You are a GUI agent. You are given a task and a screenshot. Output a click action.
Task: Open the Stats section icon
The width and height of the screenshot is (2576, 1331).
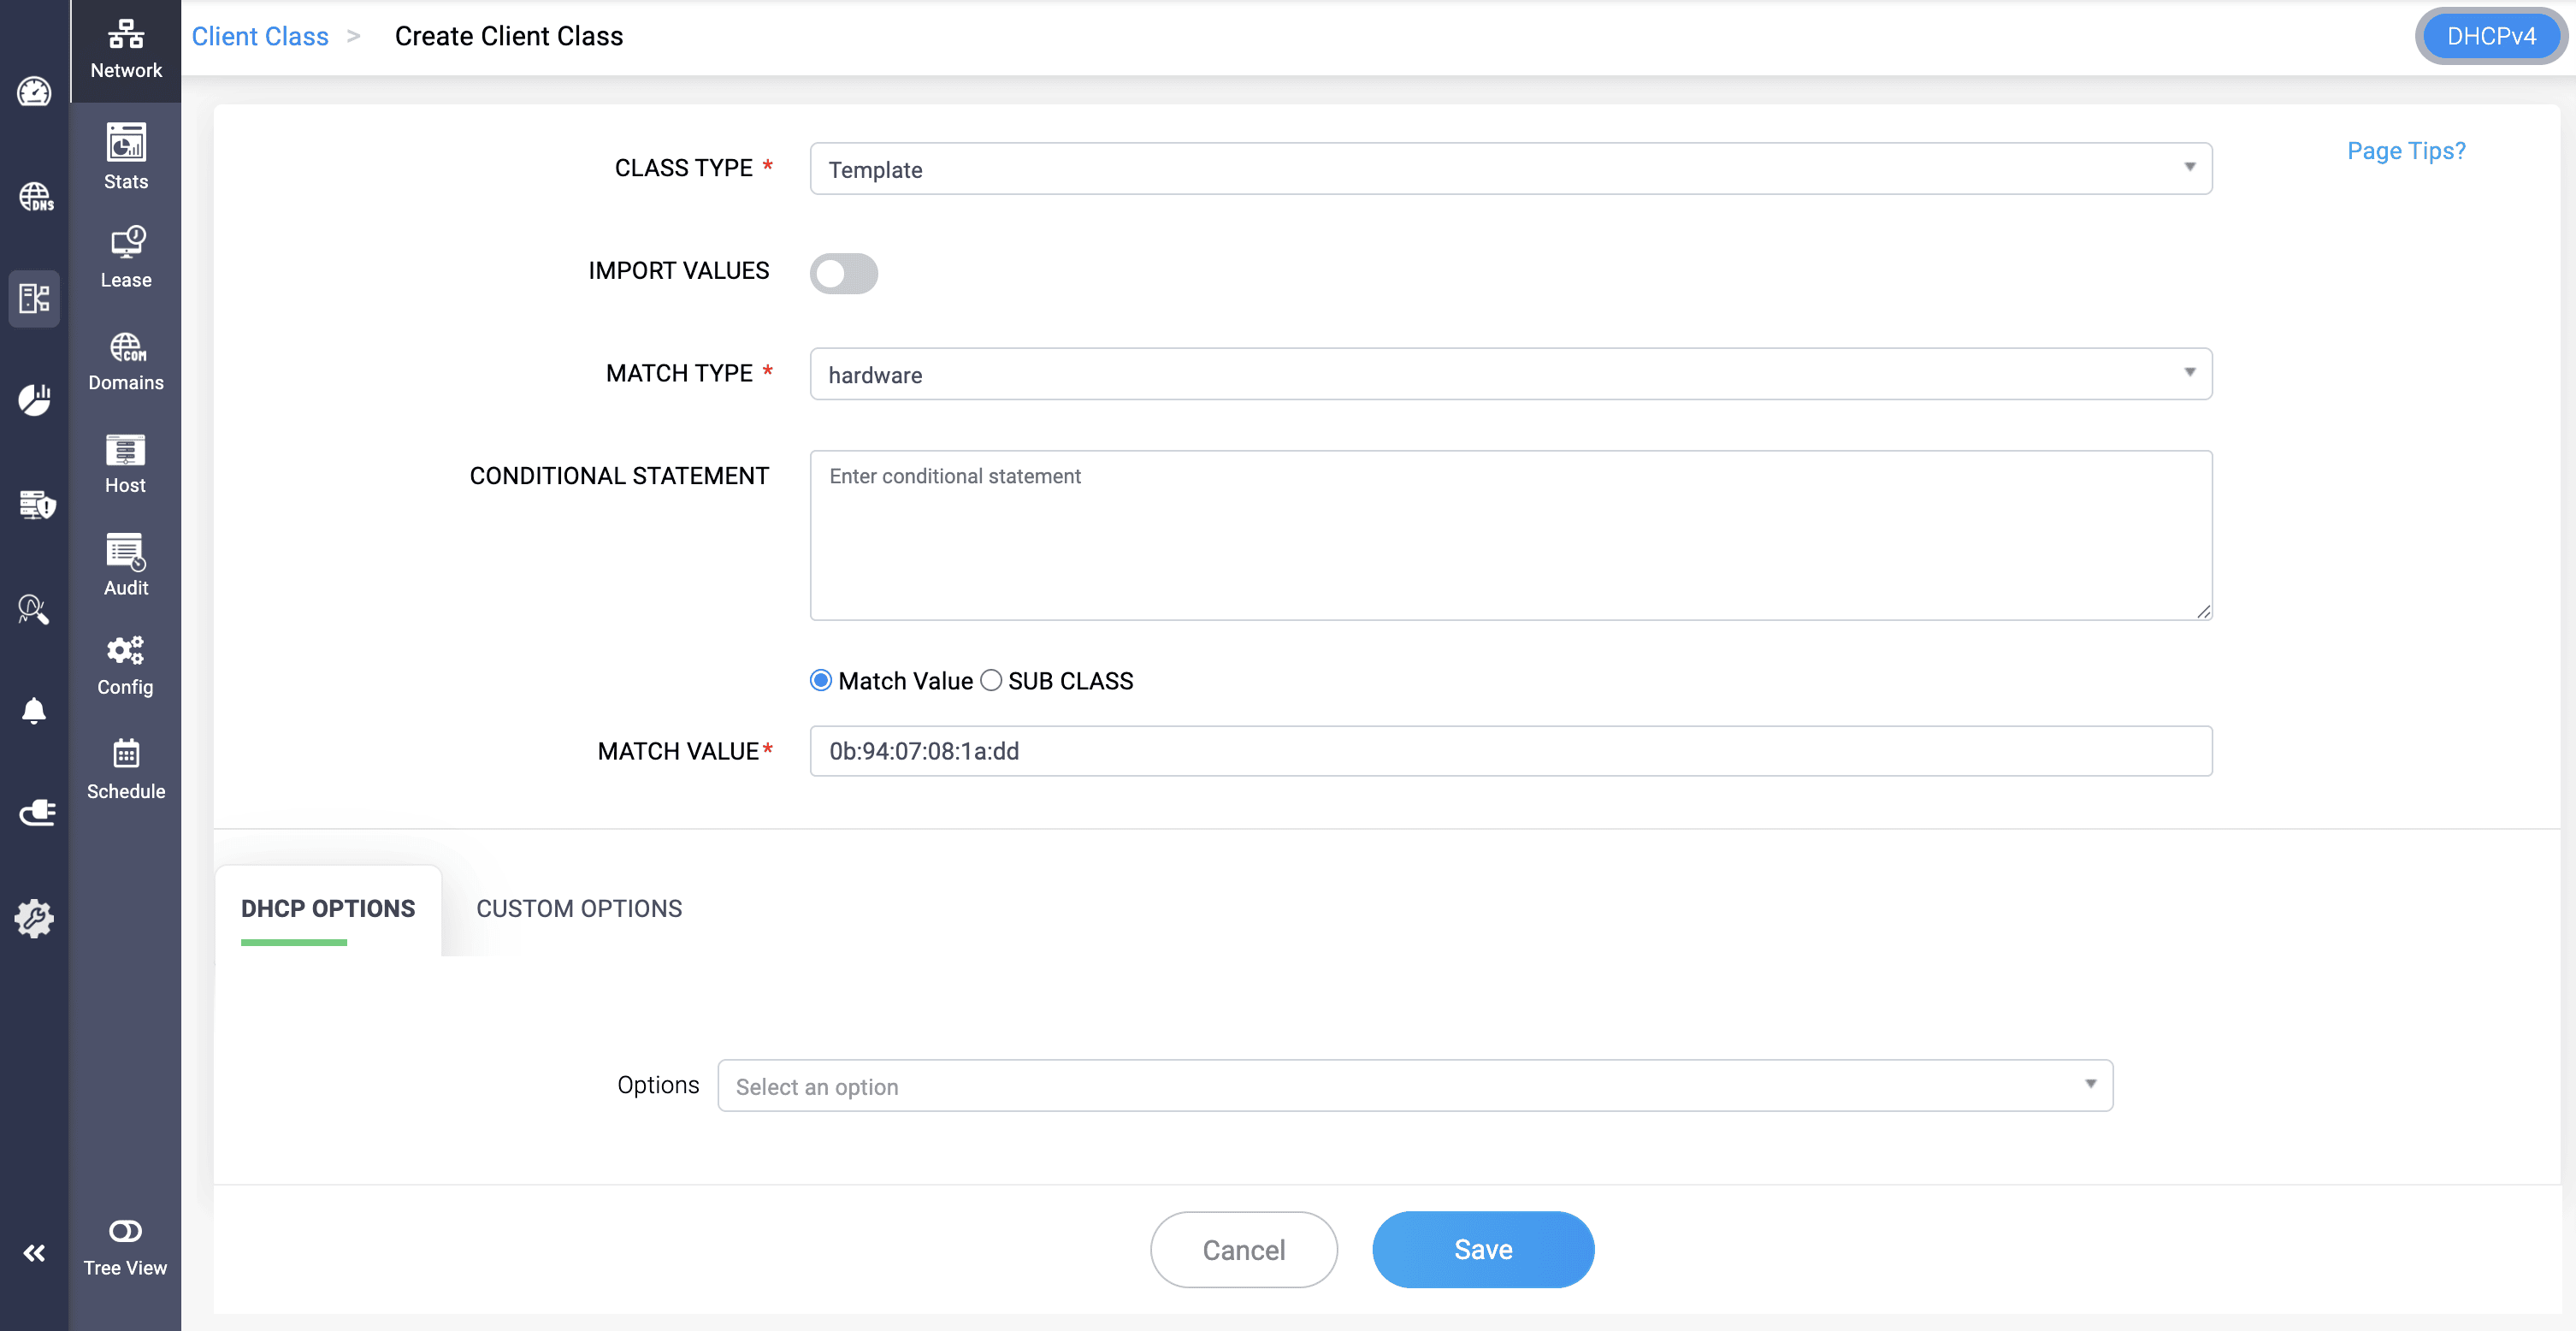point(125,156)
